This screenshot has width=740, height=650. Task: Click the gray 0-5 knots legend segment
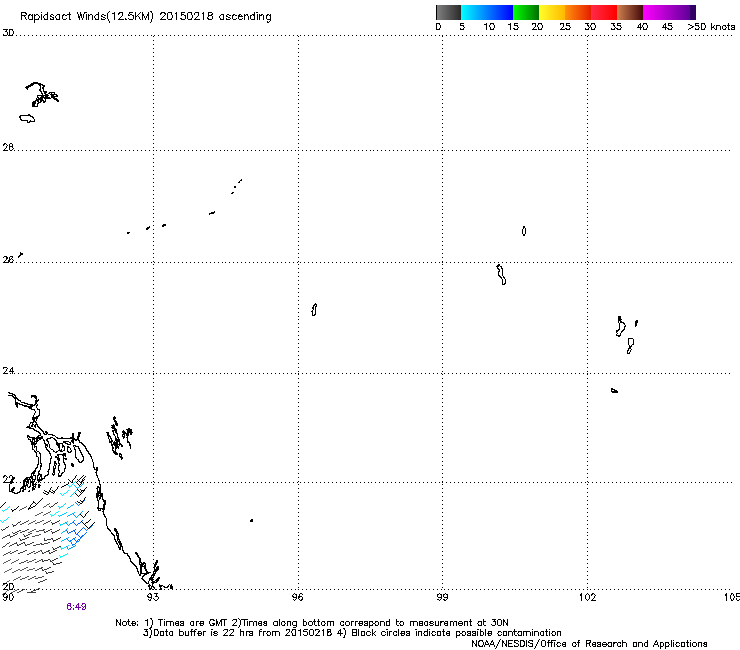448,12
